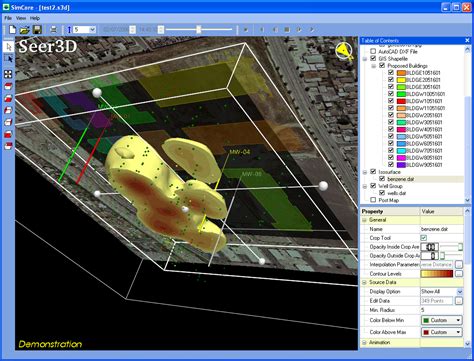Click the Table of Contents scroll down arrow
Screen dimensions: 474x361
[x=467, y=200]
